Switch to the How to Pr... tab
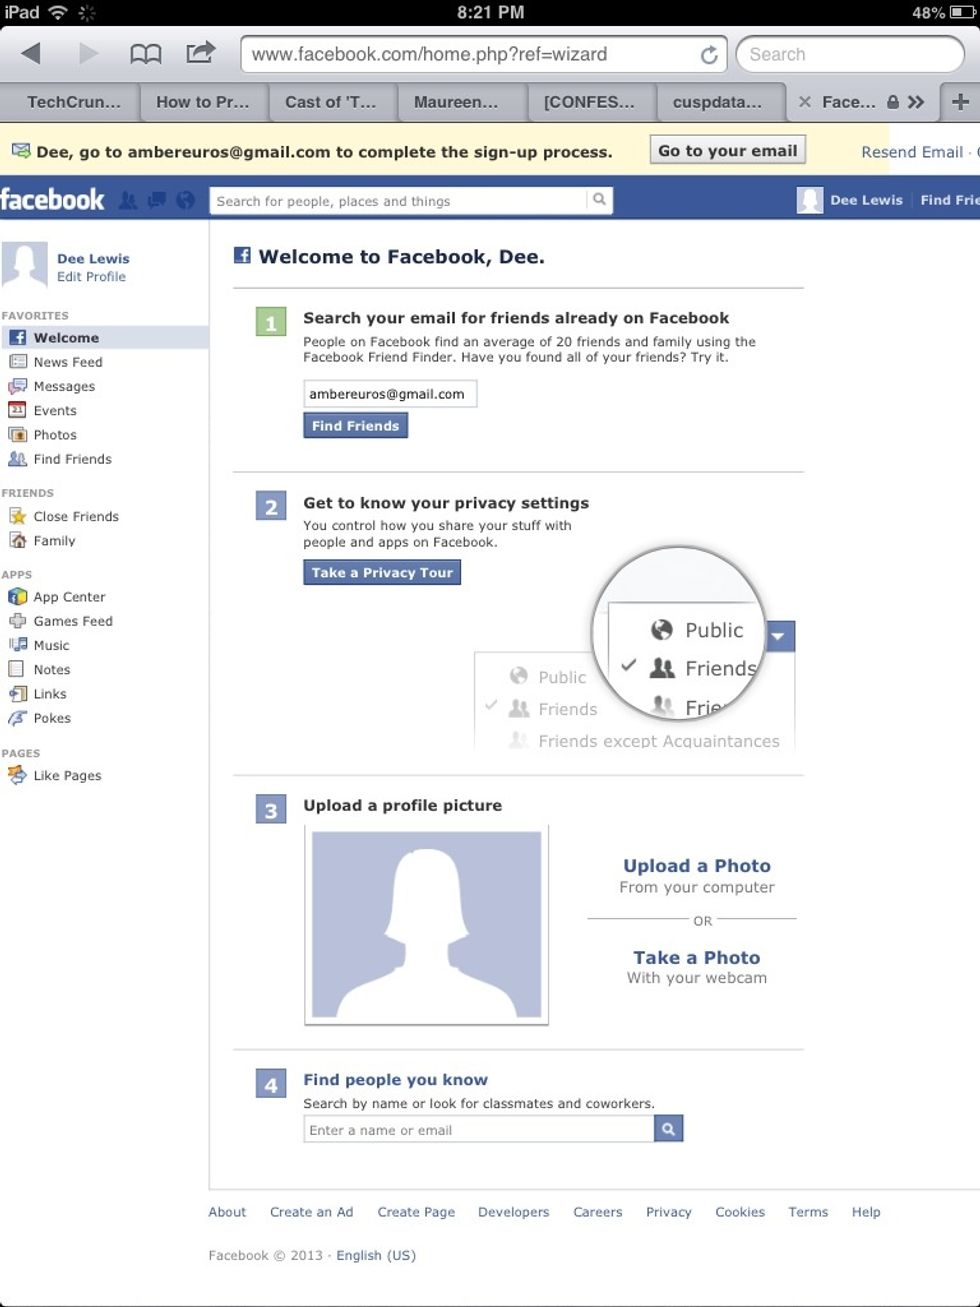 coord(203,102)
